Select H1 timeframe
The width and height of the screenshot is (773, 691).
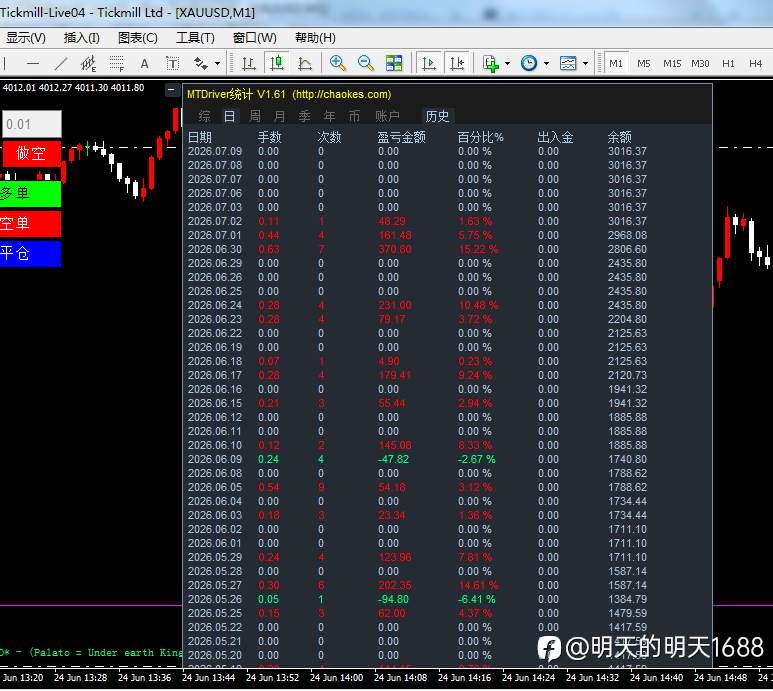click(x=728, y=64)
